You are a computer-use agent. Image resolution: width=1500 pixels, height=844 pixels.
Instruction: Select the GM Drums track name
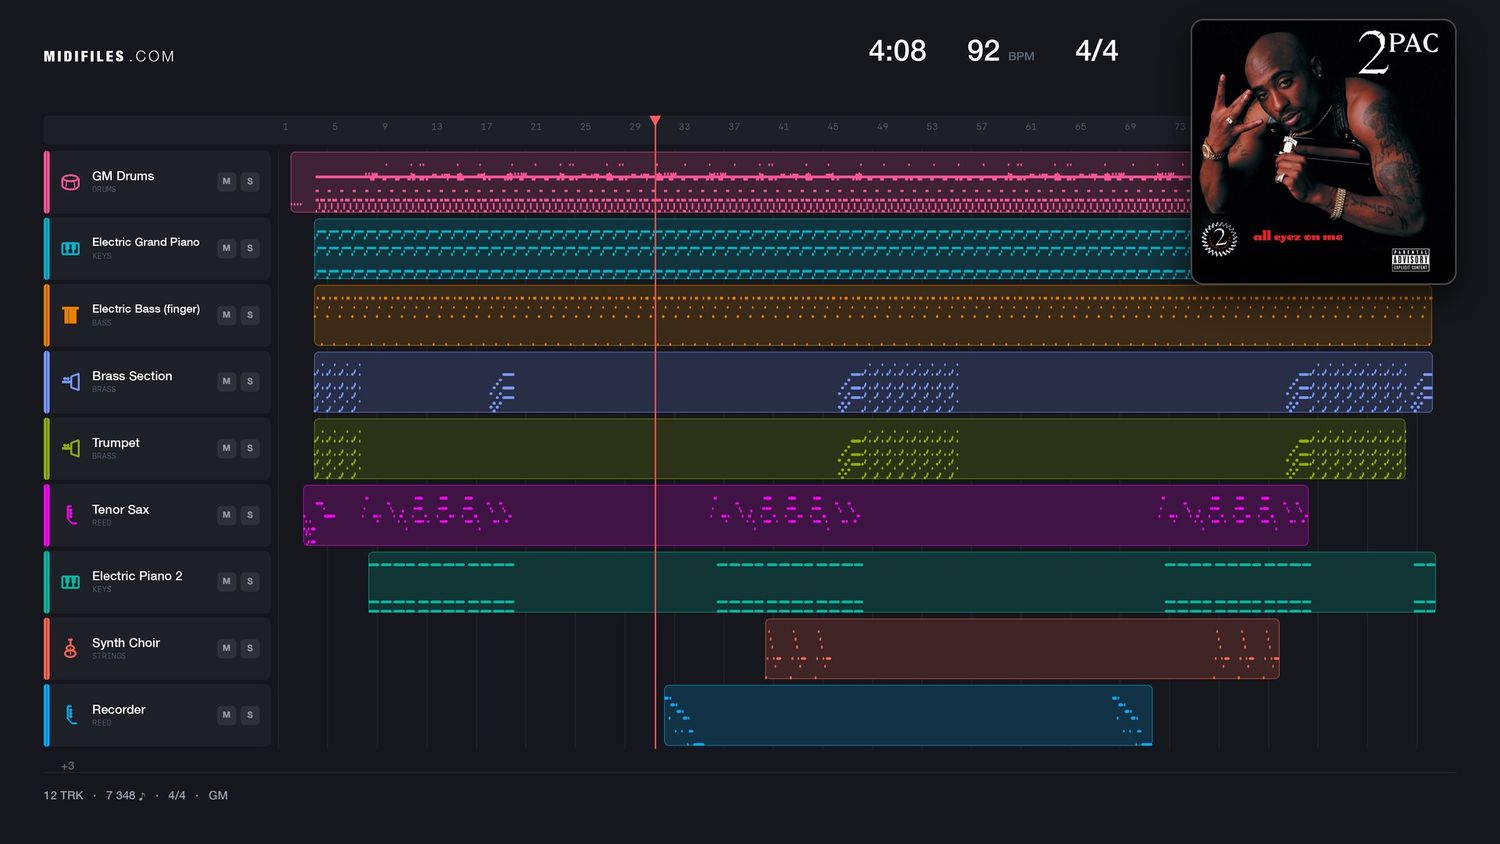pyautogui.click(x=123, y=176)
